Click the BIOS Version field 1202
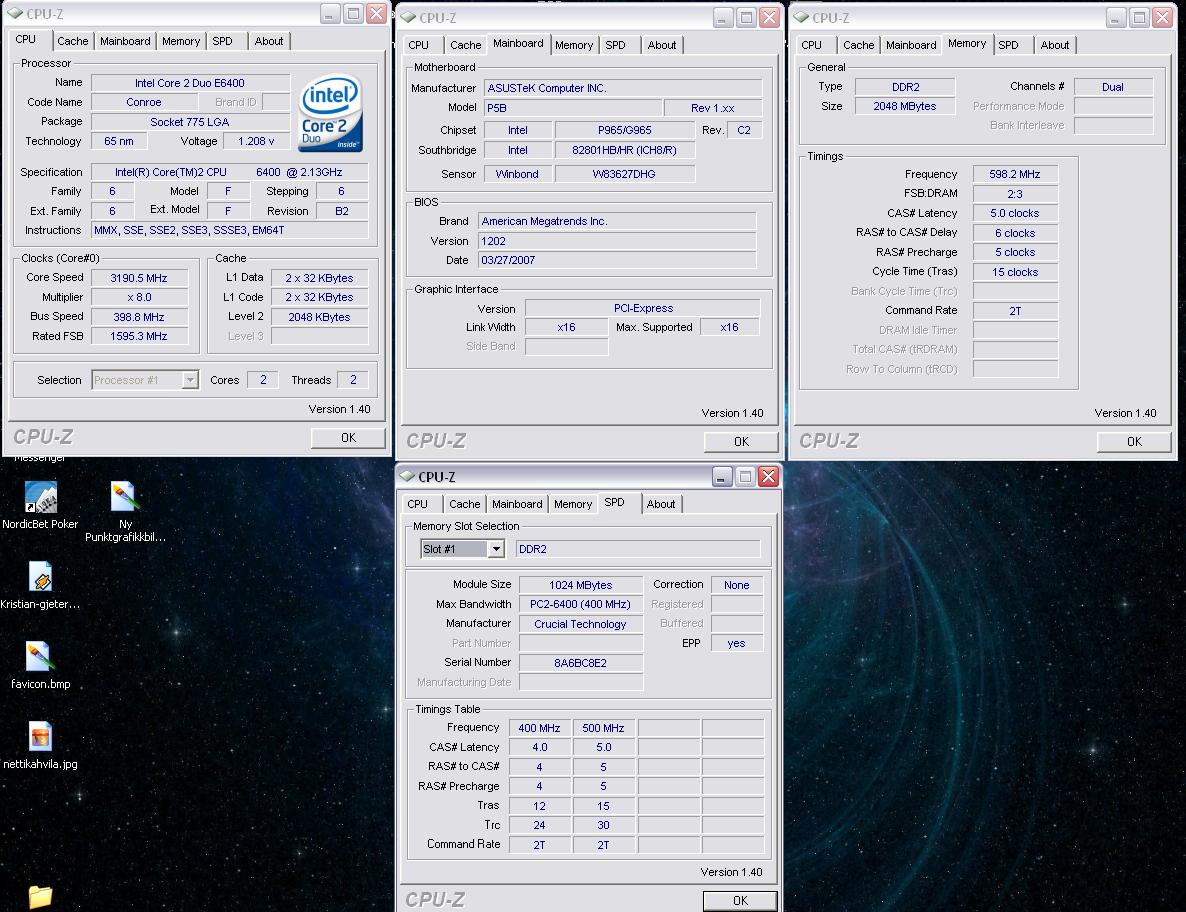The height and width of the screenshot is (912, 1186). coord(616,240)
